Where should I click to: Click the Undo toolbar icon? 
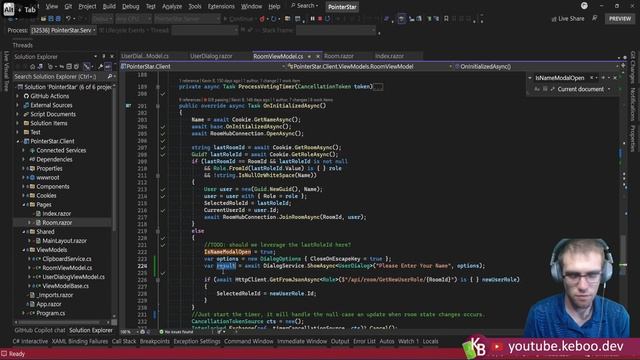[69, 19]
